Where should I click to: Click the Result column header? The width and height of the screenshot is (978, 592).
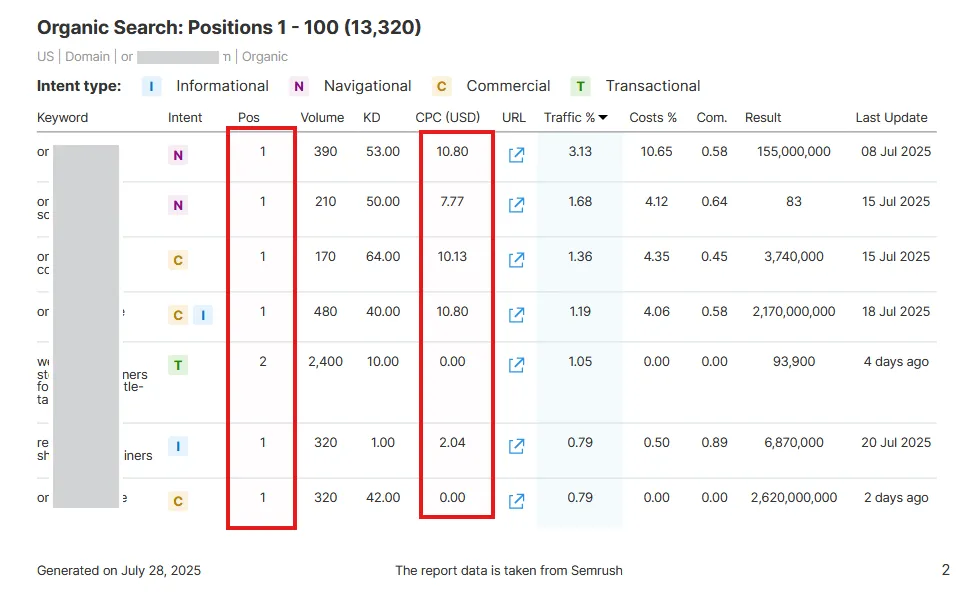[x=763, y=117]
